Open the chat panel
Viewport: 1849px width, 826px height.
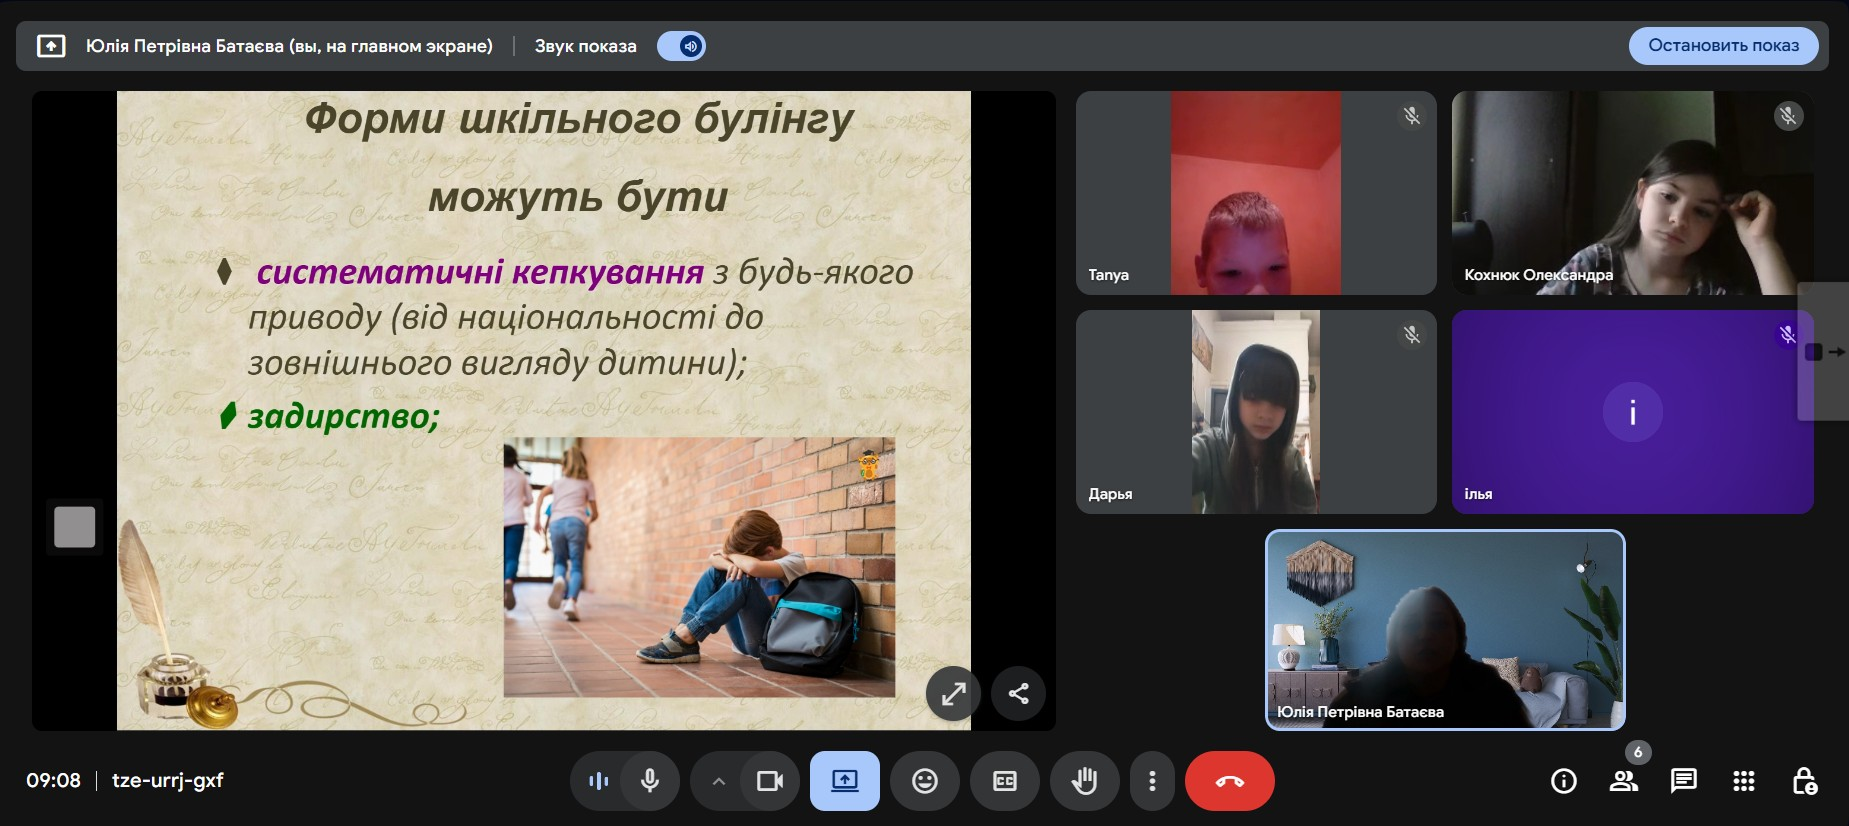pos(1683,781)
